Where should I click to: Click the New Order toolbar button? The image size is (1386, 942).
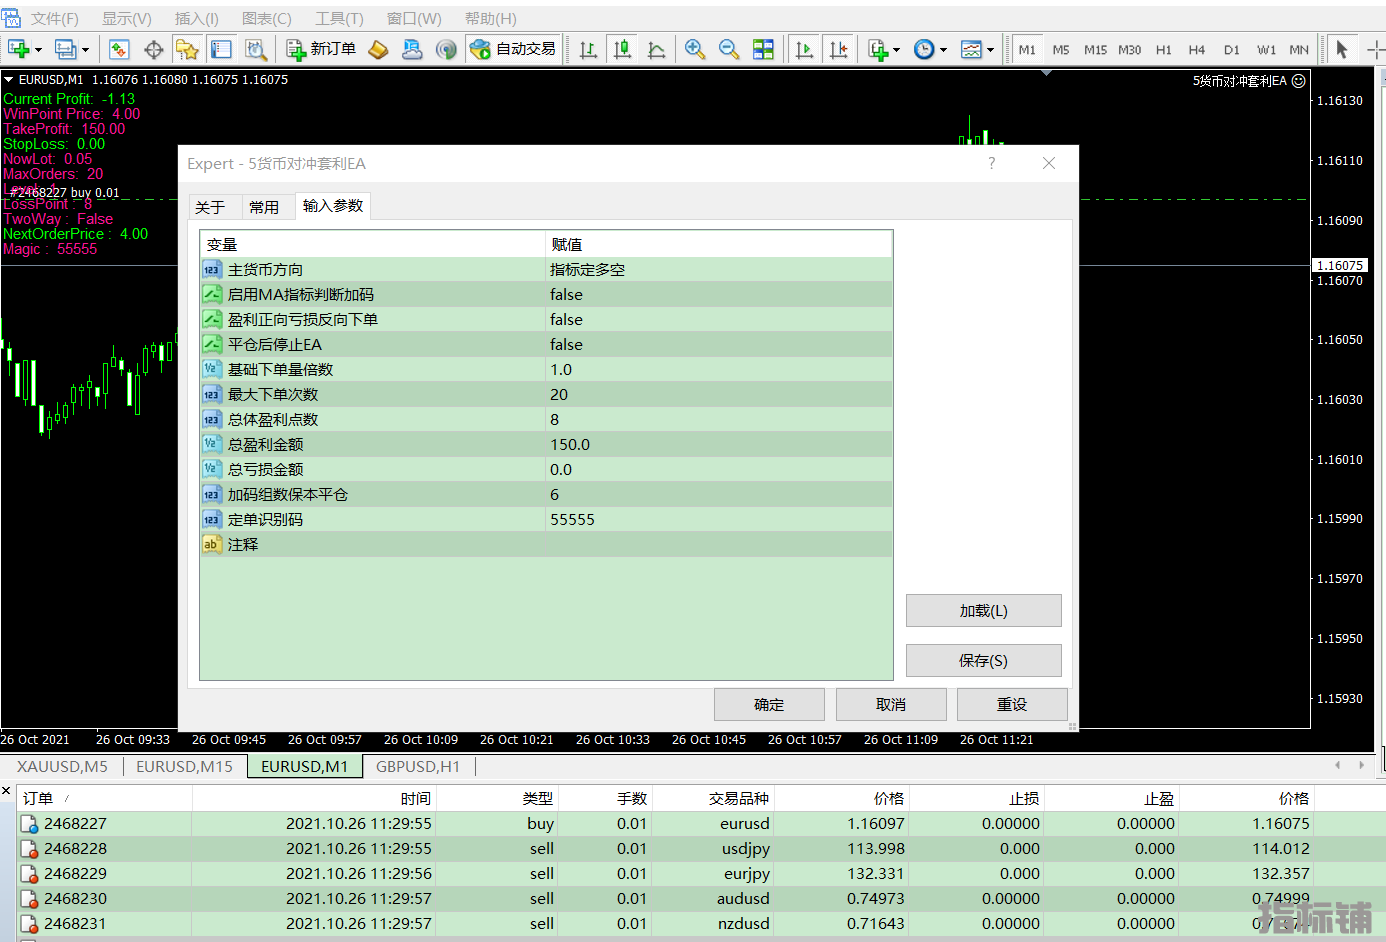pos(321,49)
